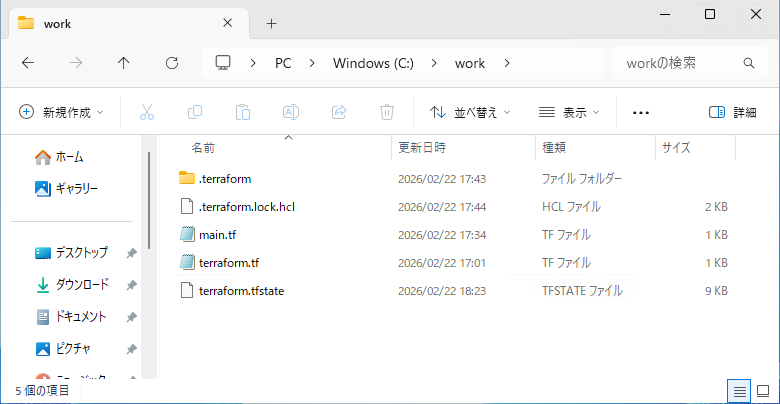Click the Refresh button in navigation bar
The width and height of the screenshot is (780, 404).
pyautogui.click(x=171, y=63)
